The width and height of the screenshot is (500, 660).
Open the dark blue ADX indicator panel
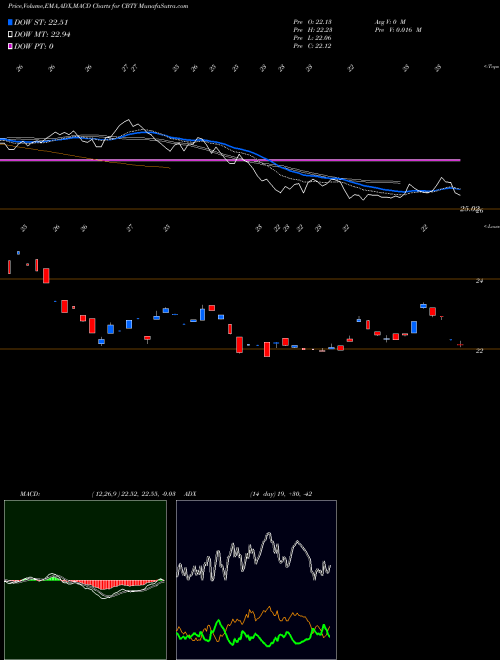[256, 580]
